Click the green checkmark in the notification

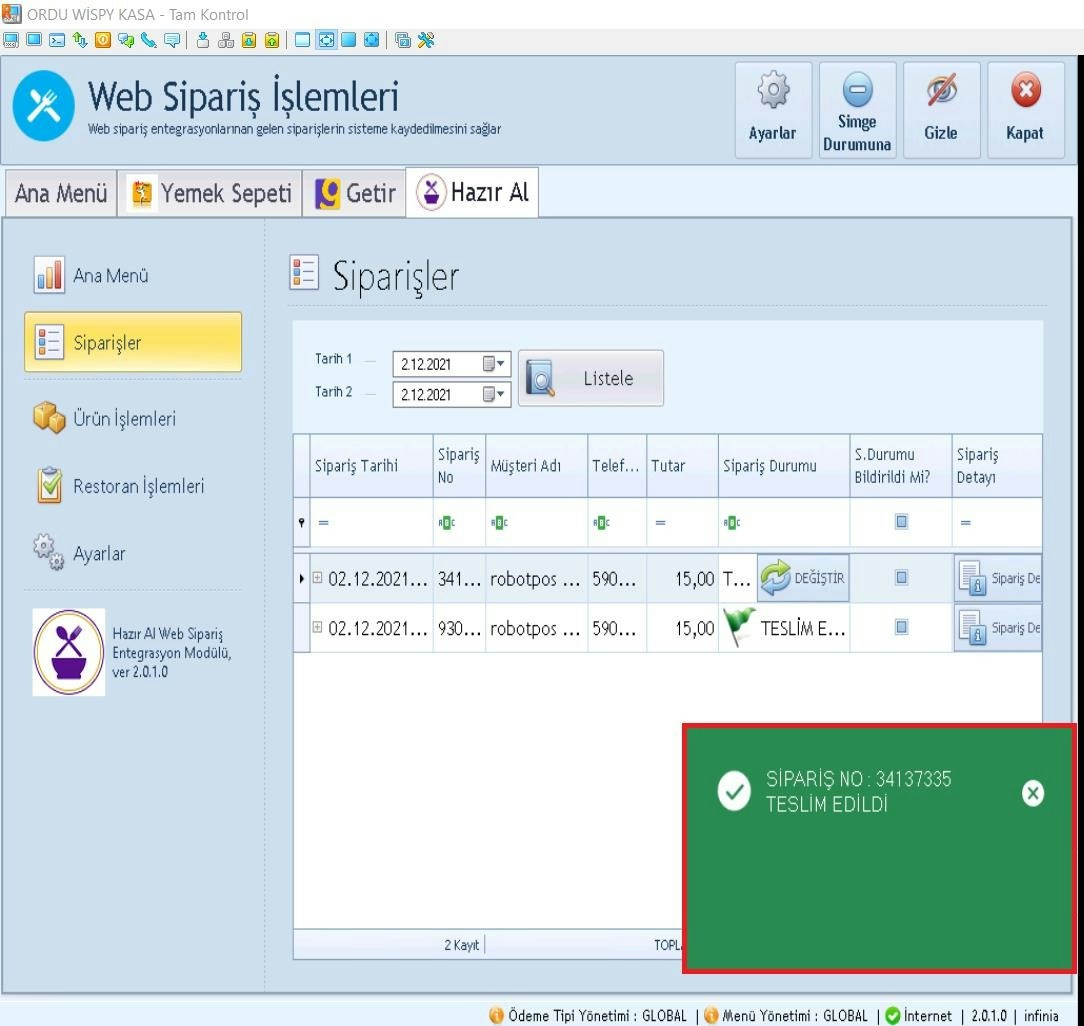coord(734,790)
